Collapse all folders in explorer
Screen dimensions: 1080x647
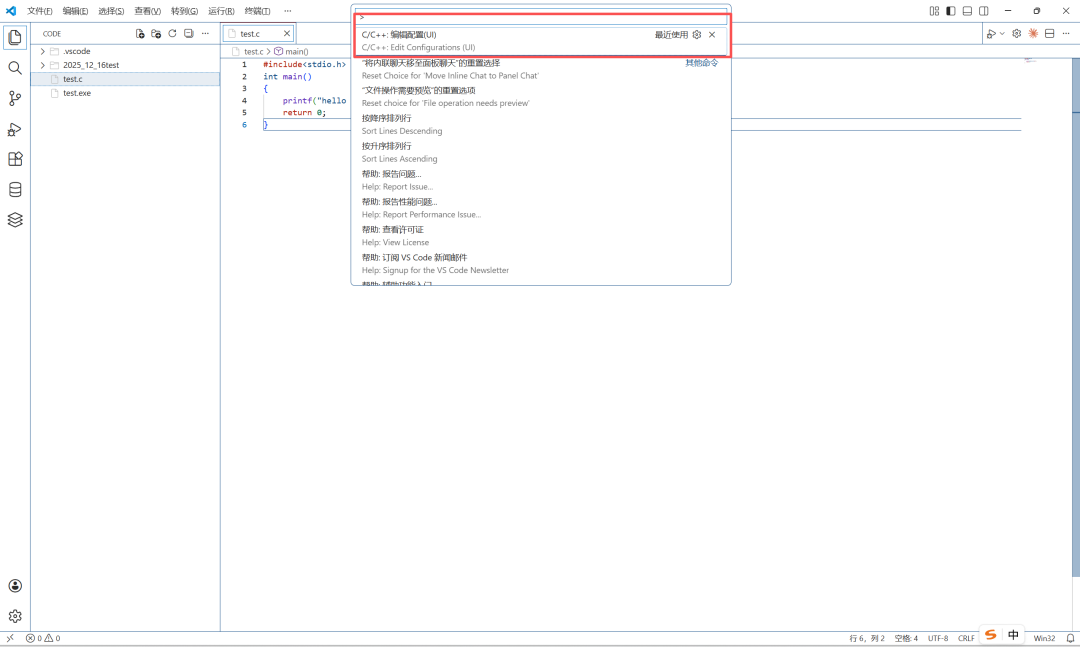click(x=189, y=33)
